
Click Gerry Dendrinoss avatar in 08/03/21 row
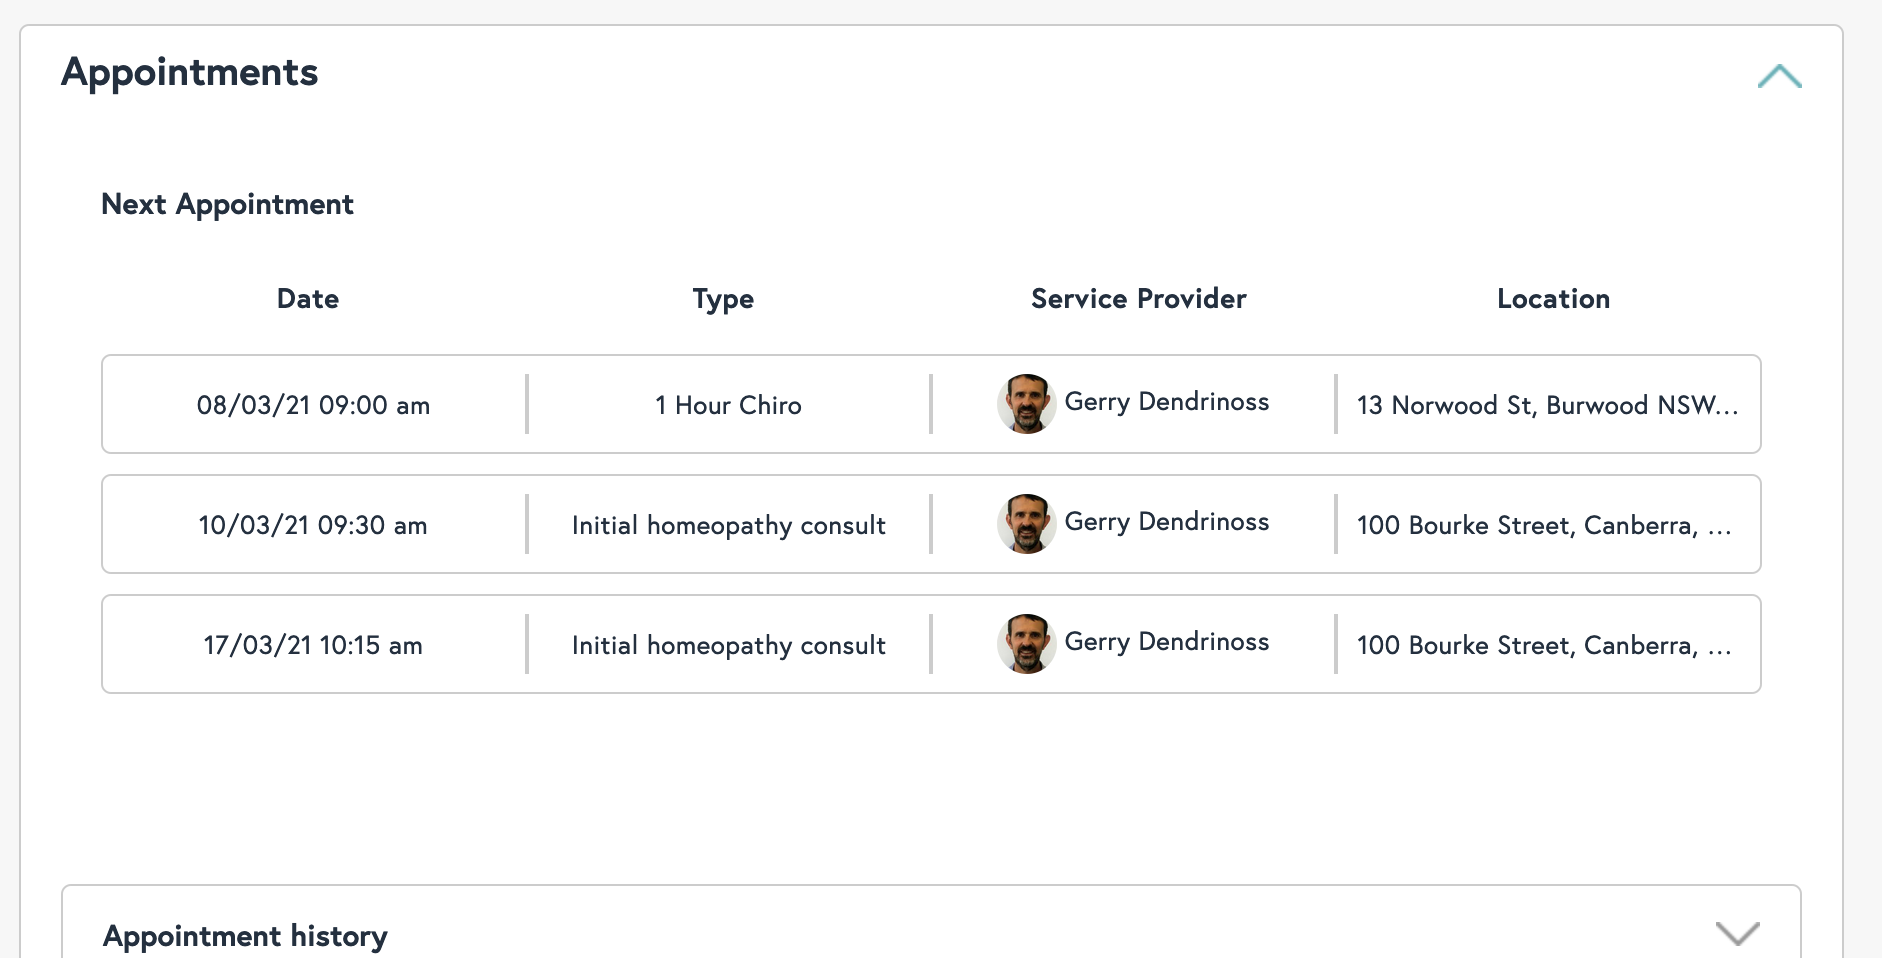1026,404
